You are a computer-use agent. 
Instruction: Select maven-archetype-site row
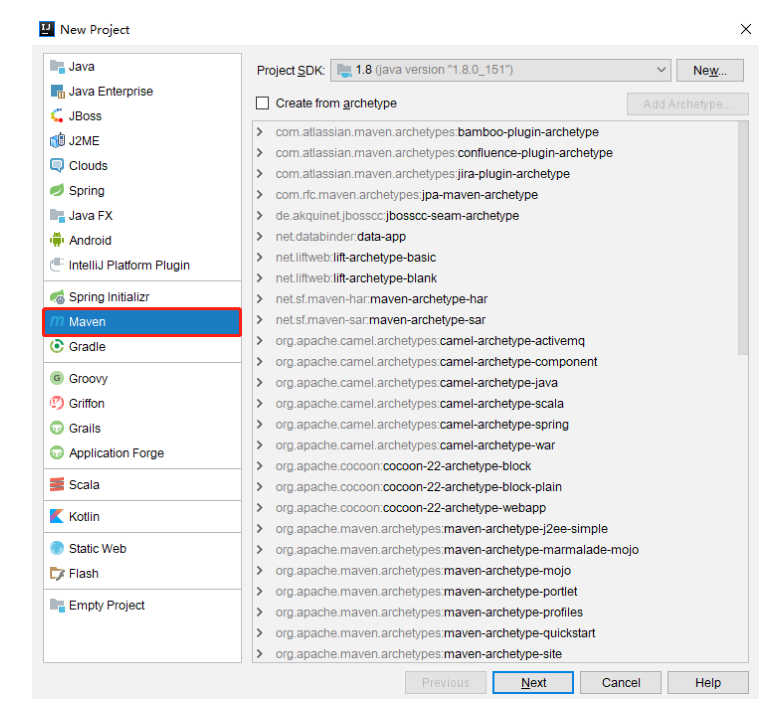pos(495,654)
